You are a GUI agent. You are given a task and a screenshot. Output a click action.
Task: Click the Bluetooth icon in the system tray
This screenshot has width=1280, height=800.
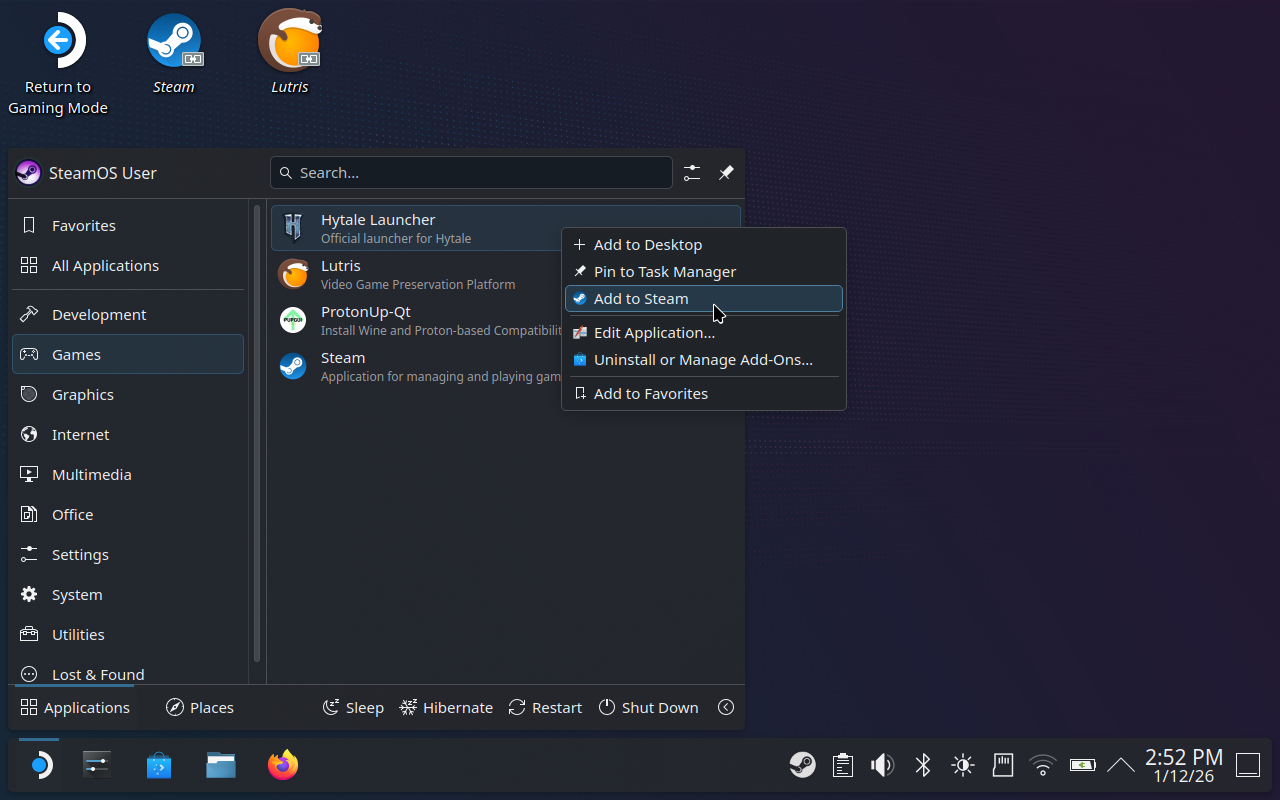(x=922, y=764)
